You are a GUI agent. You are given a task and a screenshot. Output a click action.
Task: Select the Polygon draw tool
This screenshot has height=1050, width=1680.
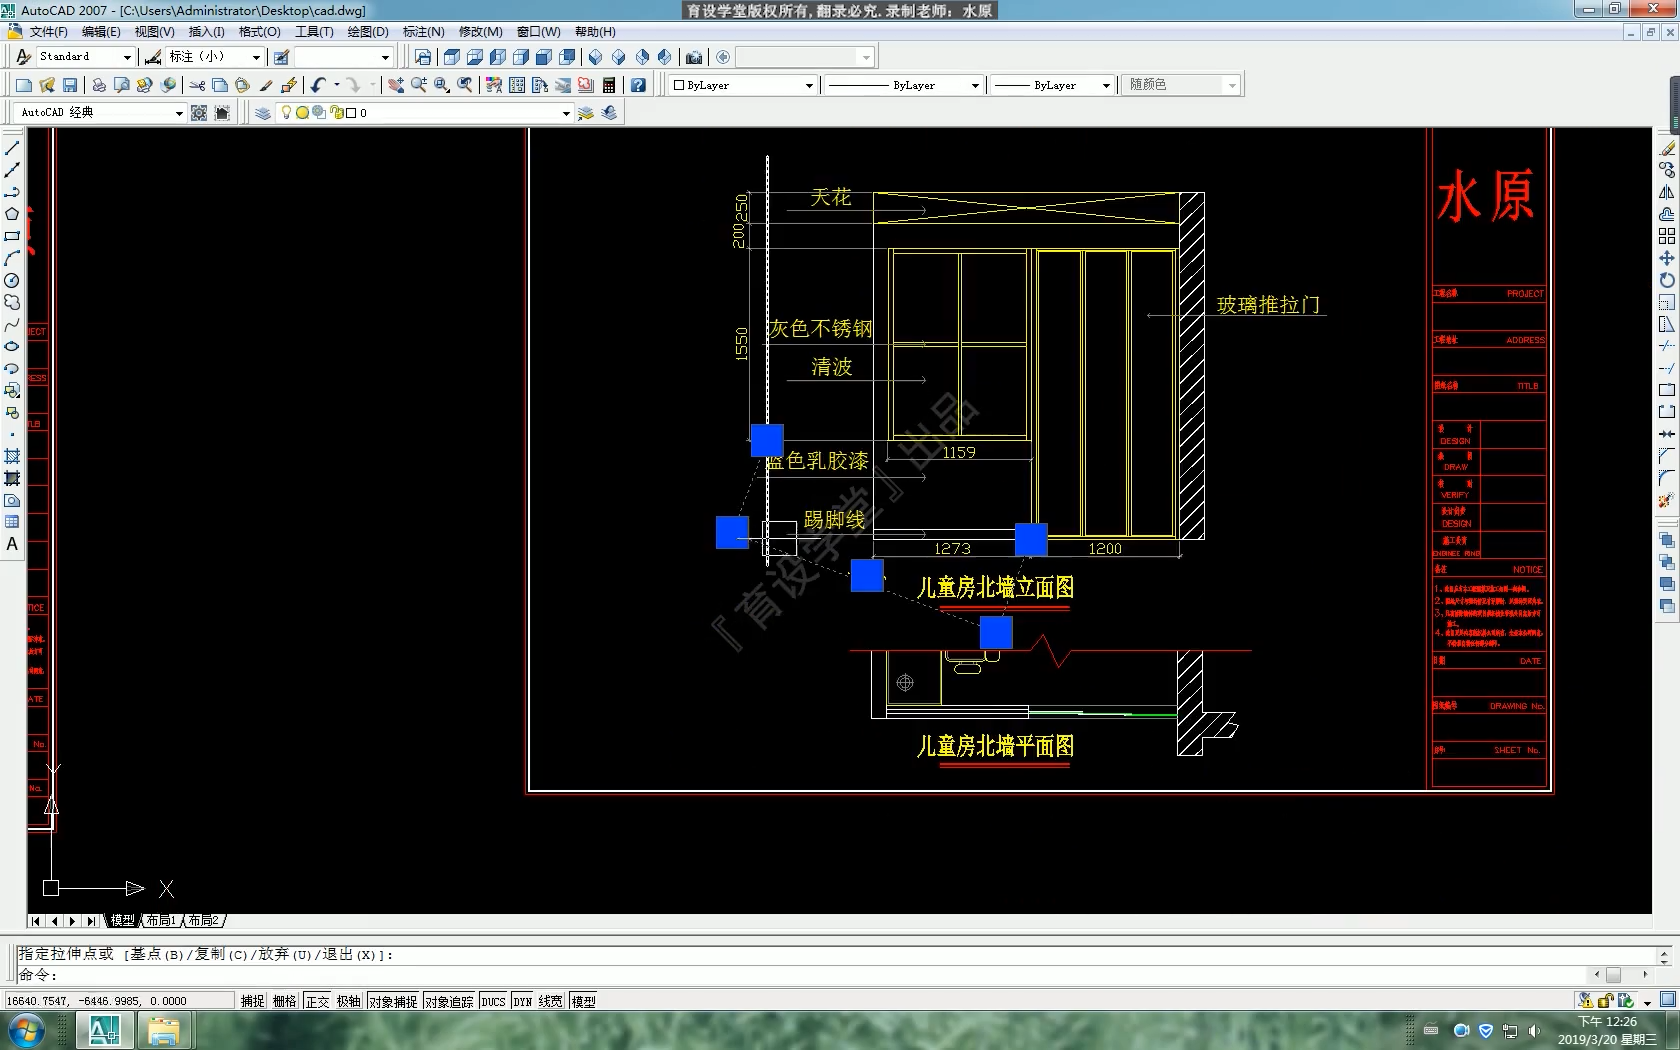pyautogui.click(x=12, y=214)
